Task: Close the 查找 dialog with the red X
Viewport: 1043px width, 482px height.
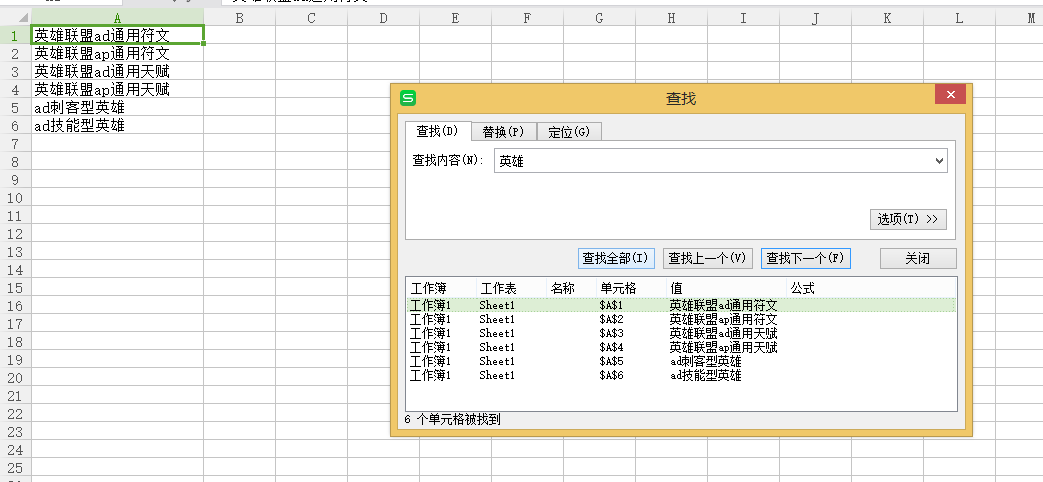Action: click(x=951, y=95)
